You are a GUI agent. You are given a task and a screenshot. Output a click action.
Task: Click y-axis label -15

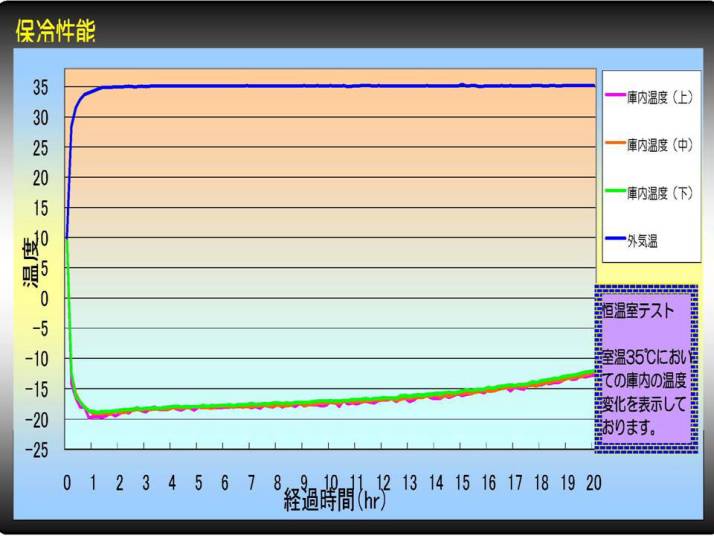[36, 390]
